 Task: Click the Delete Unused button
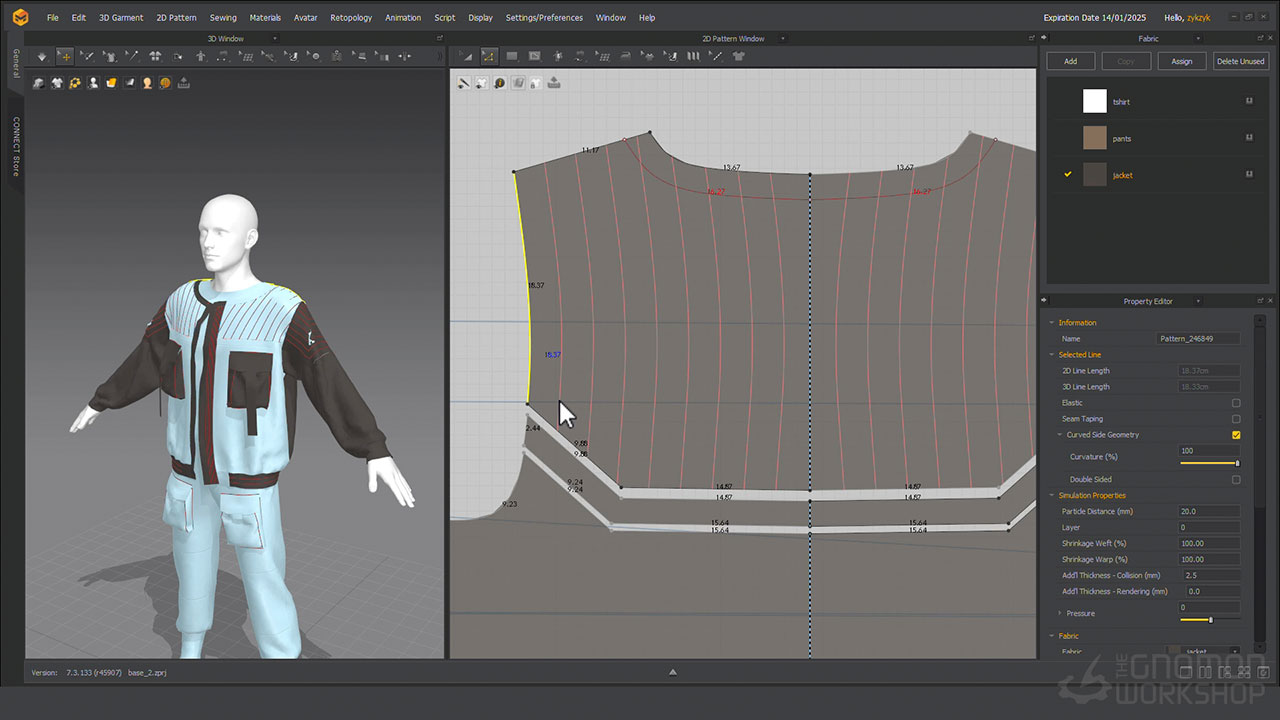(1240, 61)
